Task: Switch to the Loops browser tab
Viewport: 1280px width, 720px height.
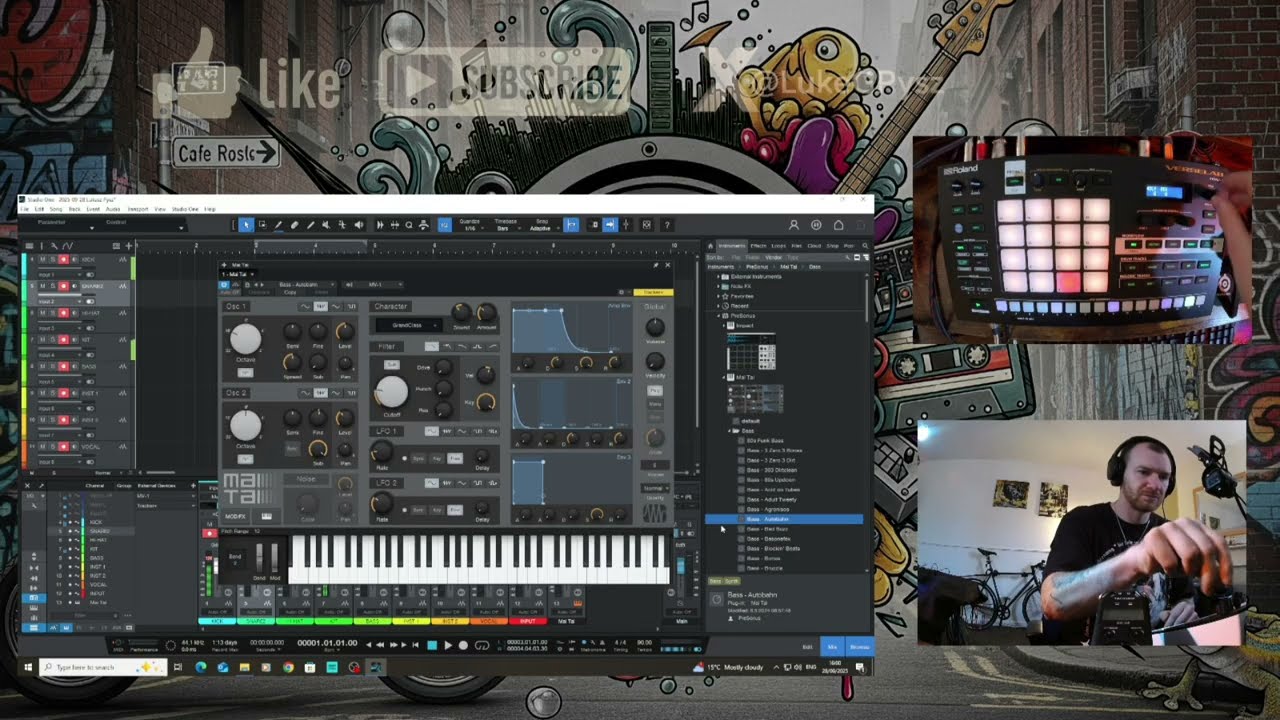Action: pyautogui.click(x=777, y=245)
